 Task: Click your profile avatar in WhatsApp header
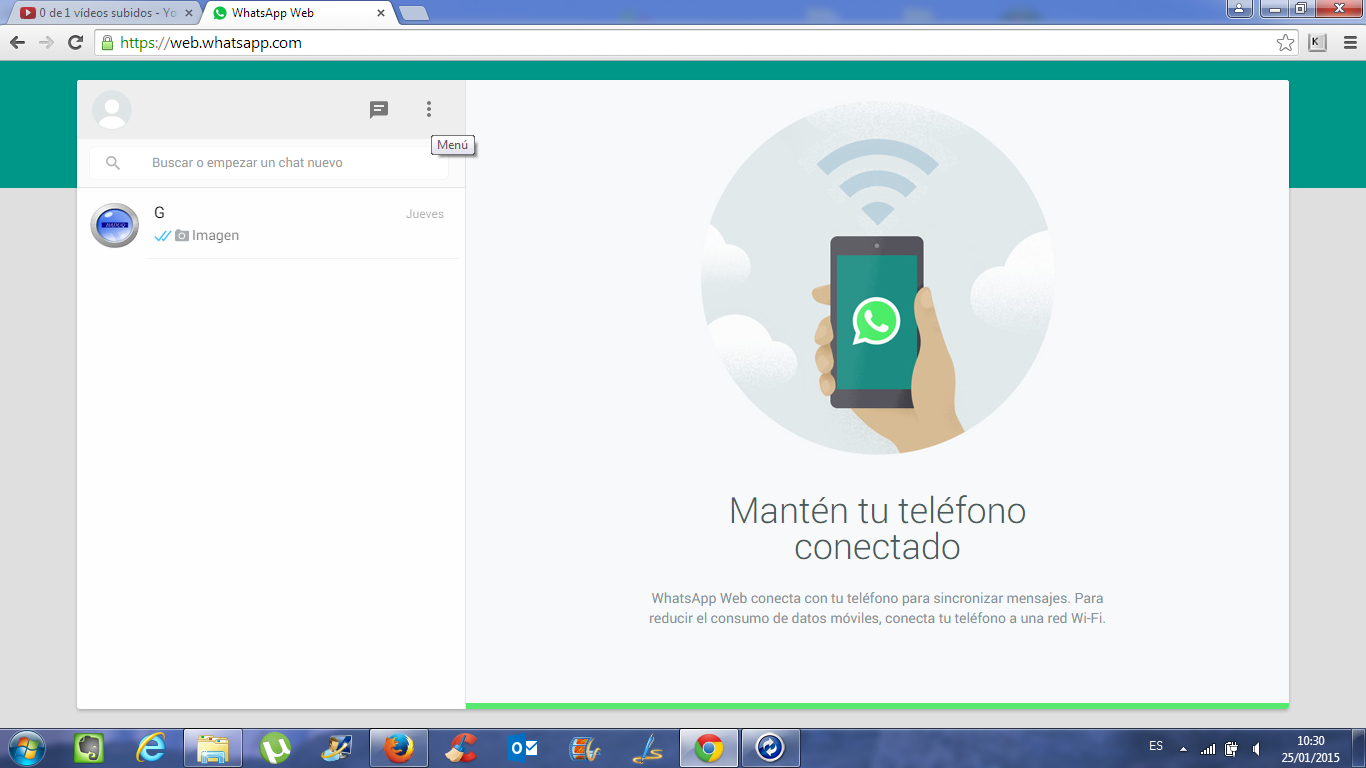point(112,110)
